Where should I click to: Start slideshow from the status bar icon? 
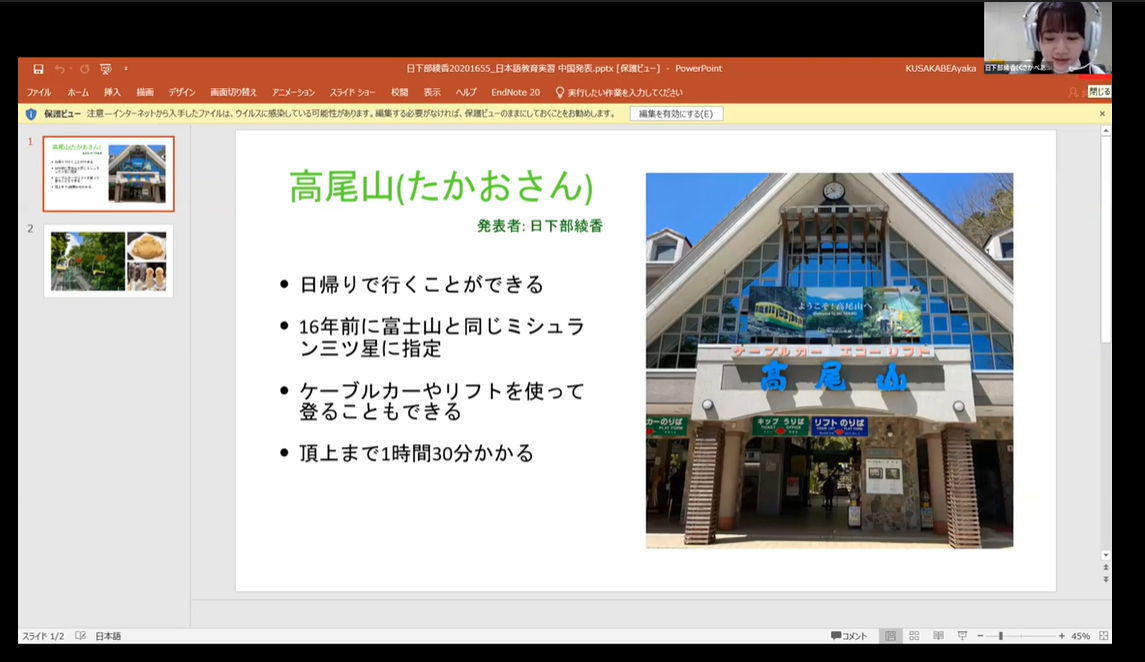tap(962, 636)
